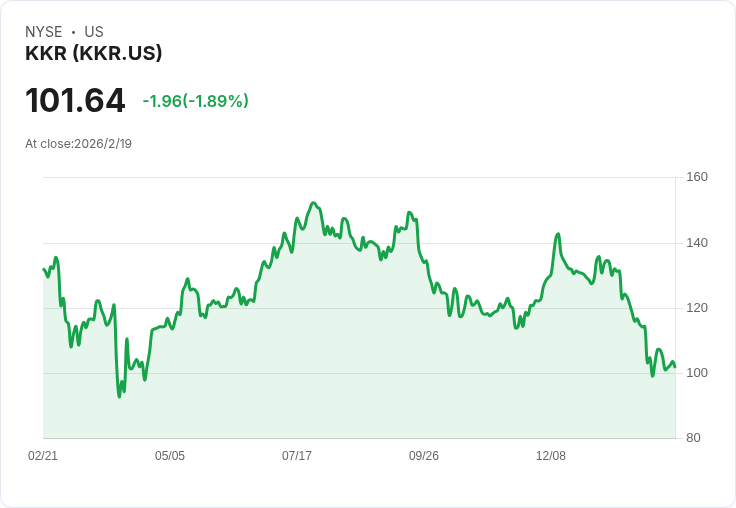Click the highest peak of the price line

[x=313, y=203]
